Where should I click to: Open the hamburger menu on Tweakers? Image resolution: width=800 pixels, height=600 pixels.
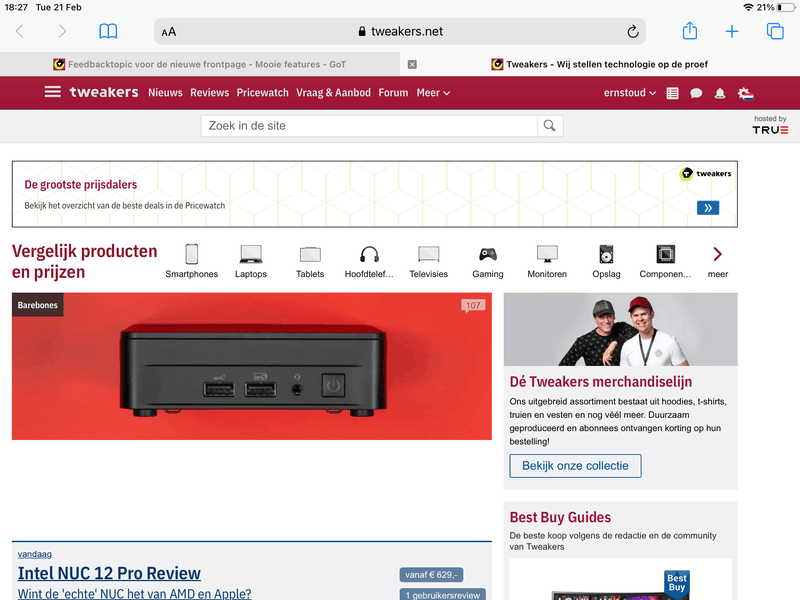tap(53, 92)
